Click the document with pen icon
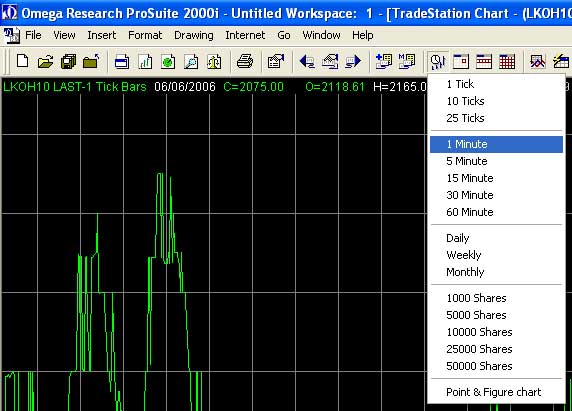The width and height of the screenshot is (572, 411). 276,61
